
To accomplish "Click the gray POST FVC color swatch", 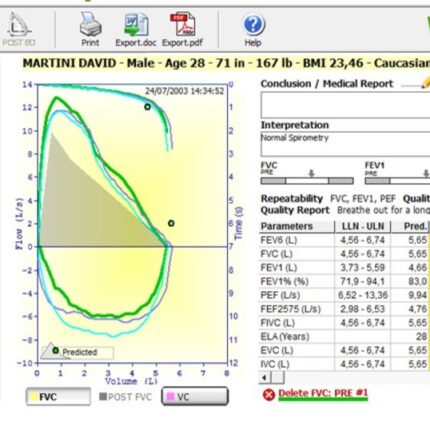I will 103,396.
